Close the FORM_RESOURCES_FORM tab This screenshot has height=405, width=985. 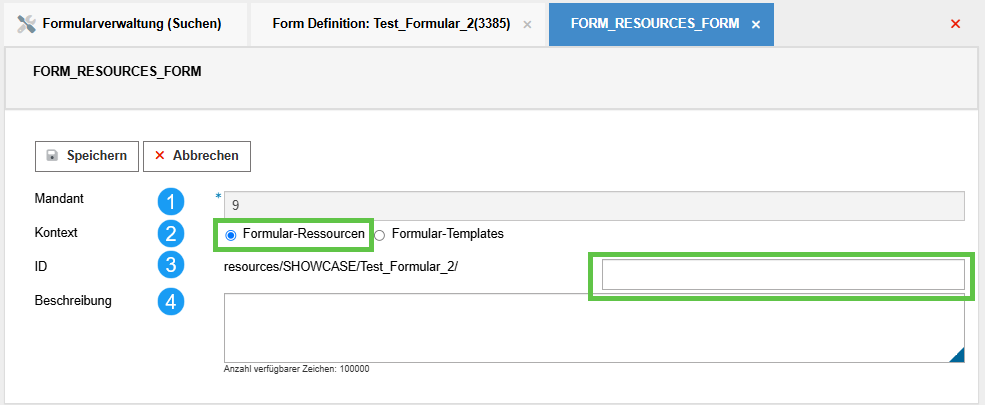pyautogui.click(x=756, y=24)
